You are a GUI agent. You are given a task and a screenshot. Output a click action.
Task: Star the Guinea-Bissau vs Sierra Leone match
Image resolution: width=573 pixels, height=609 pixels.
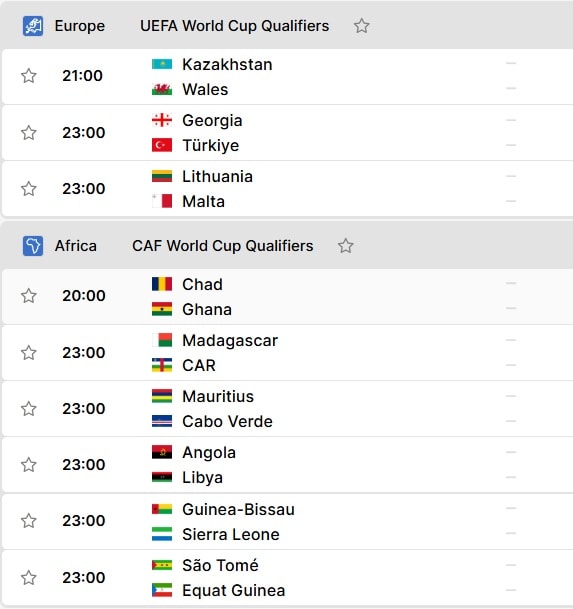(x=29, y=521)
